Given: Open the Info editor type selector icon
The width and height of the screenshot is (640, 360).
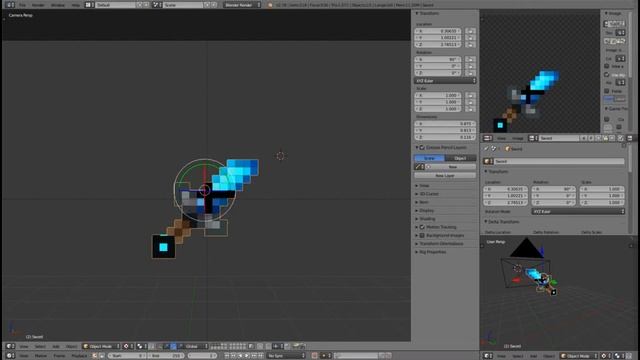Looking at the screenshot, I should (10, 5).
